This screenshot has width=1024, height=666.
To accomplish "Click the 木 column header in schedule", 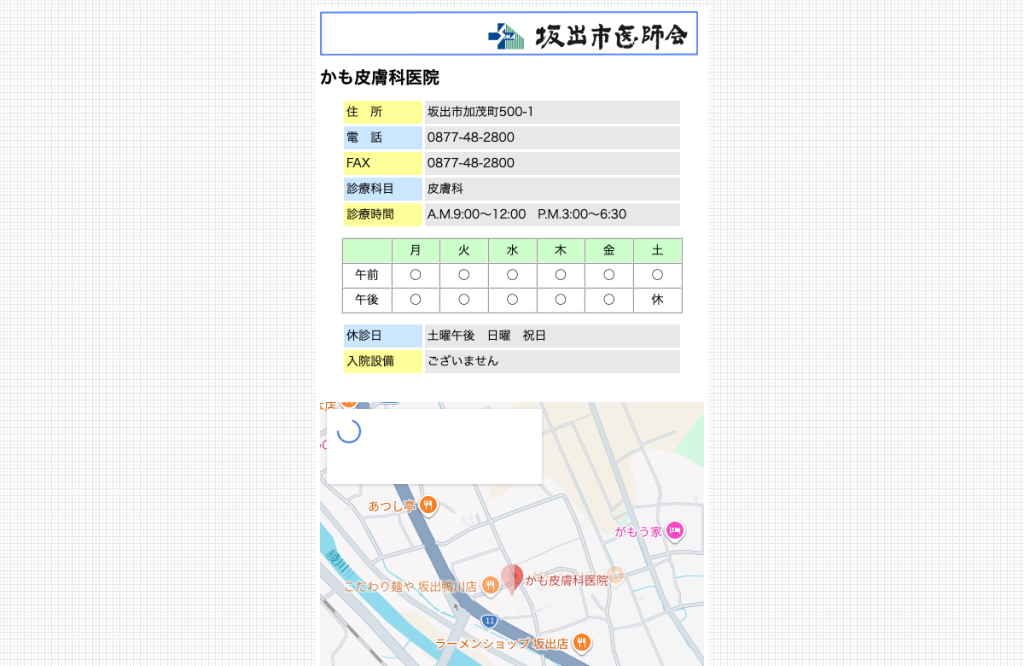I will [561, 251].
